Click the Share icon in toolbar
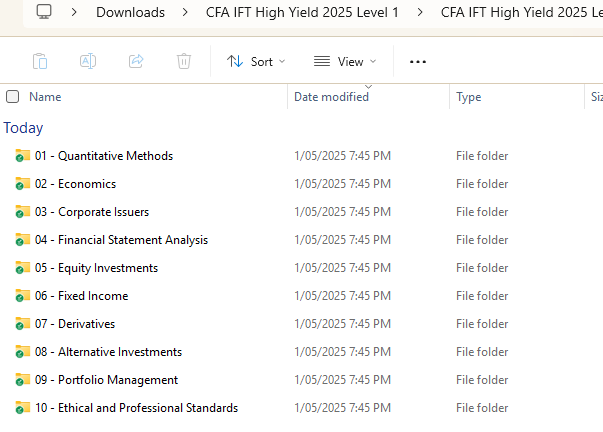The image size is (603, 432). pyautogui.click(x=136, y=61)
